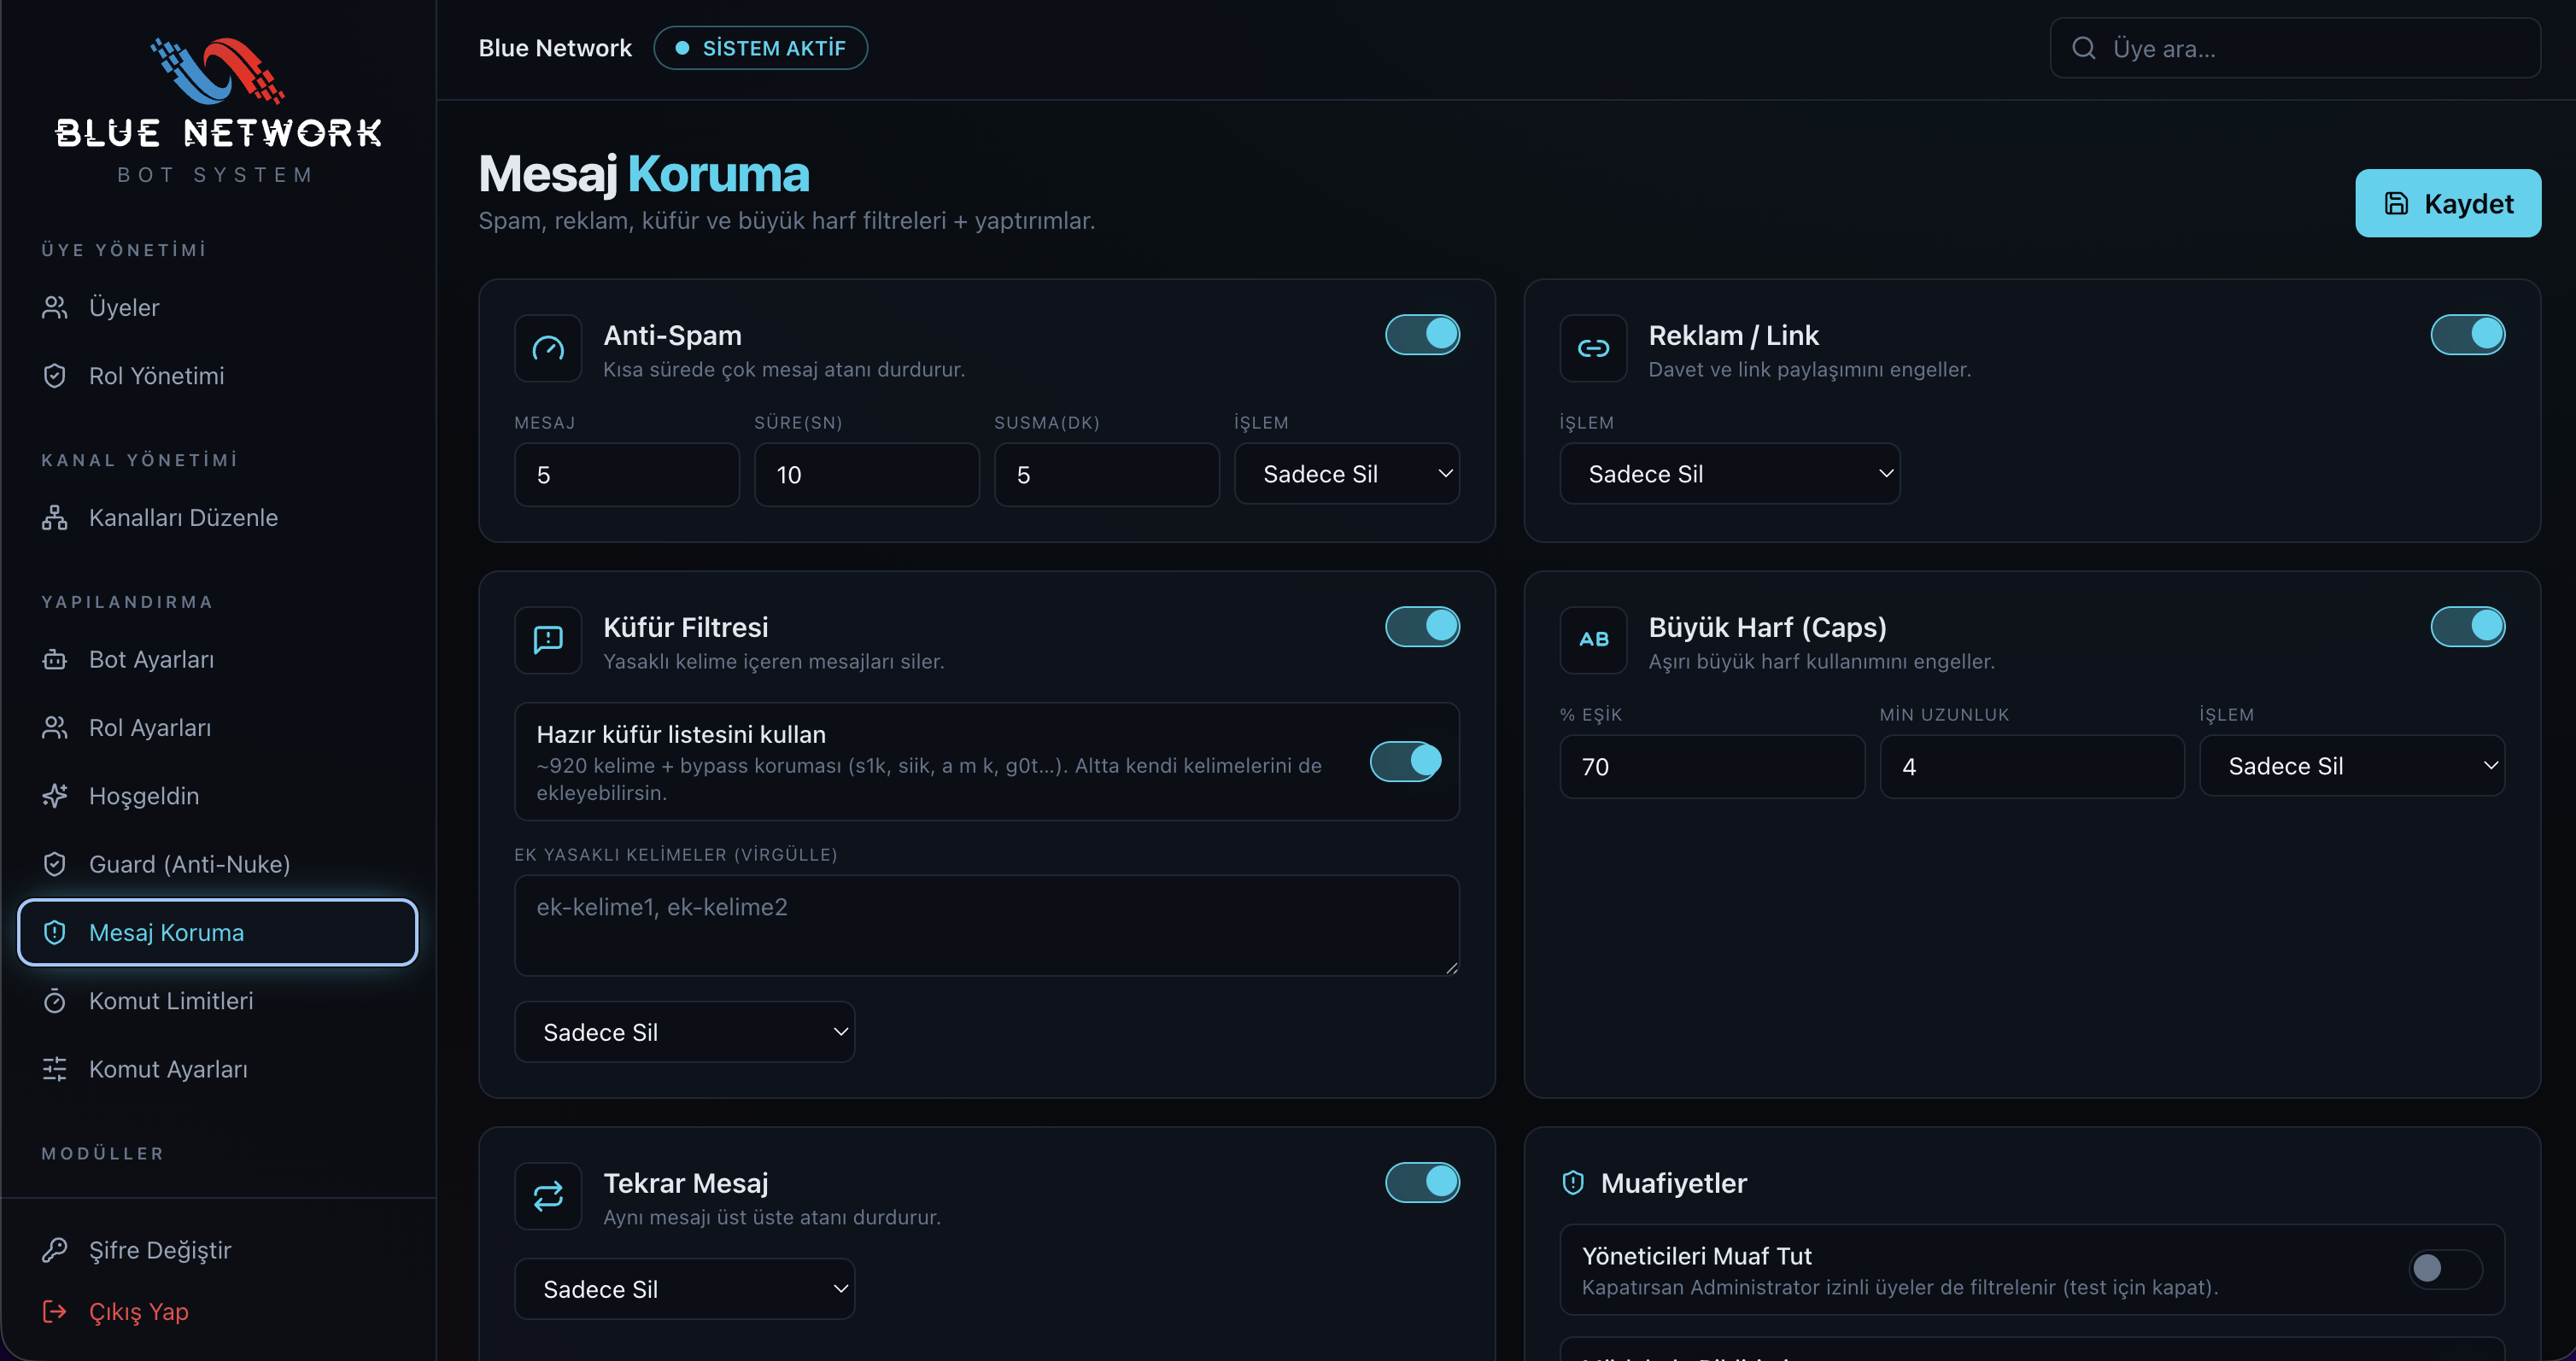The image size is (2576, 1361).
Task: Turn off the Küfür Filtresi toggle
Action: [1422, 626]
